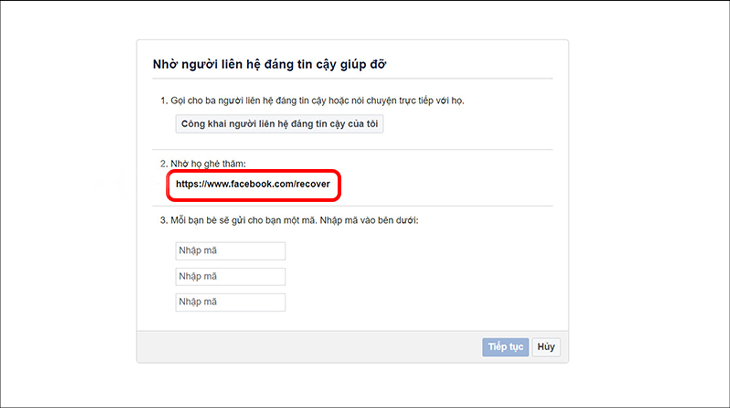
Task: Open the https://www.facebook.com/recover link
Action: tap(253, 184)
